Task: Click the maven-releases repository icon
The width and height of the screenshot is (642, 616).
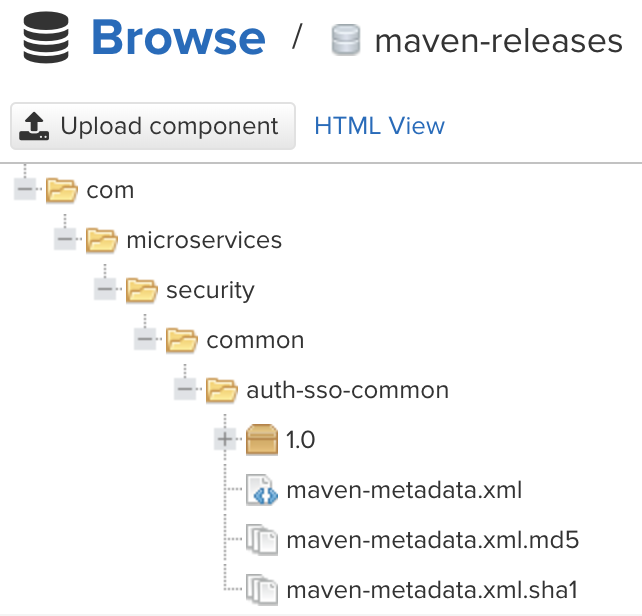Action: tap(345, 41)
